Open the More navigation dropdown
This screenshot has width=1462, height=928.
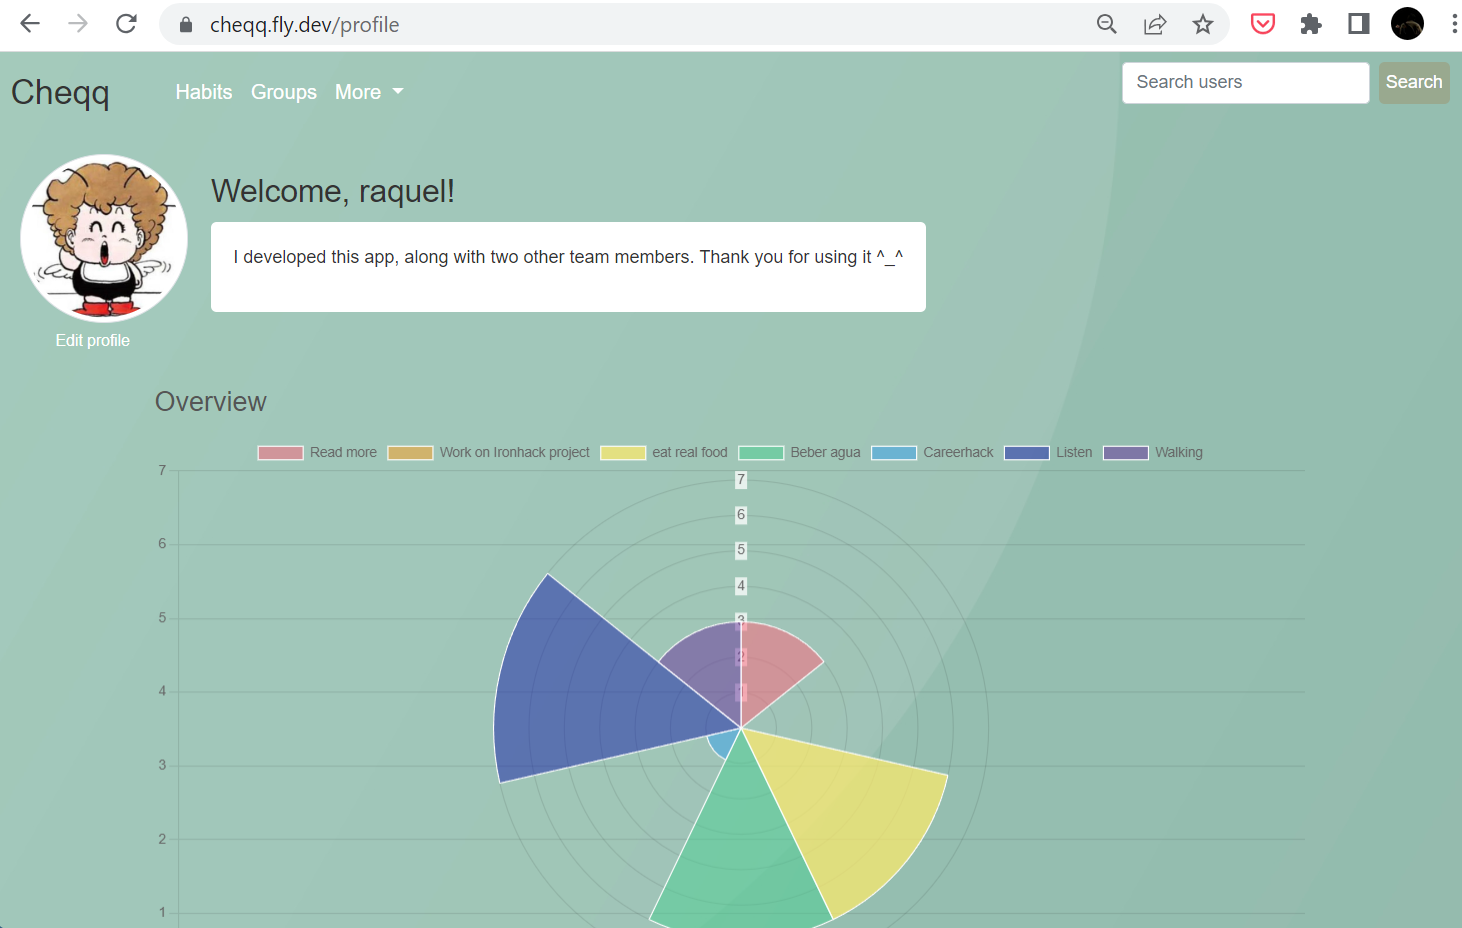(369, 92)
